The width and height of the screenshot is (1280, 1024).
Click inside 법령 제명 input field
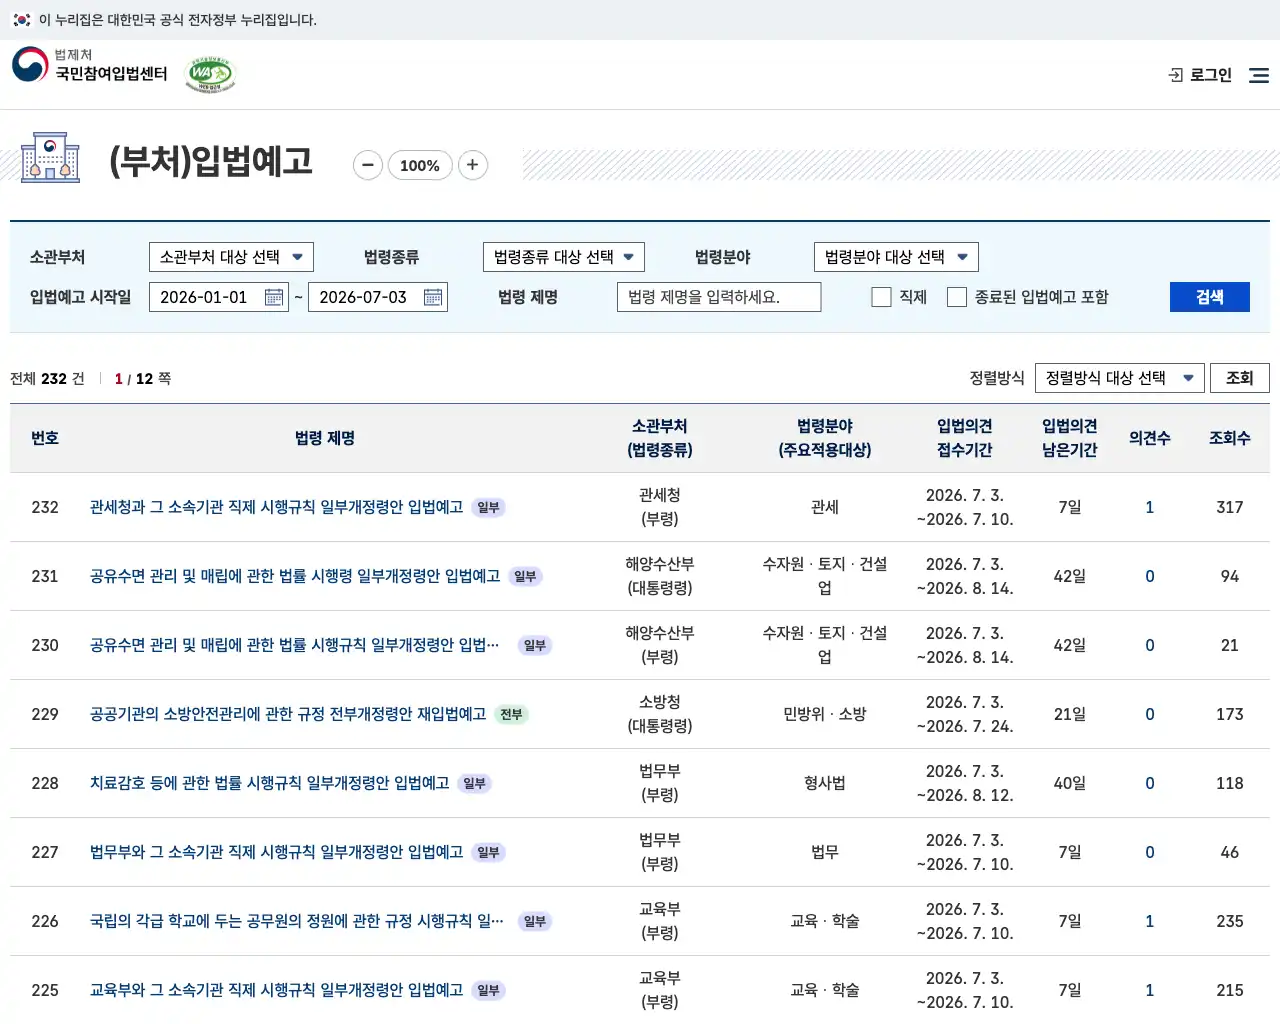(719, 297)
